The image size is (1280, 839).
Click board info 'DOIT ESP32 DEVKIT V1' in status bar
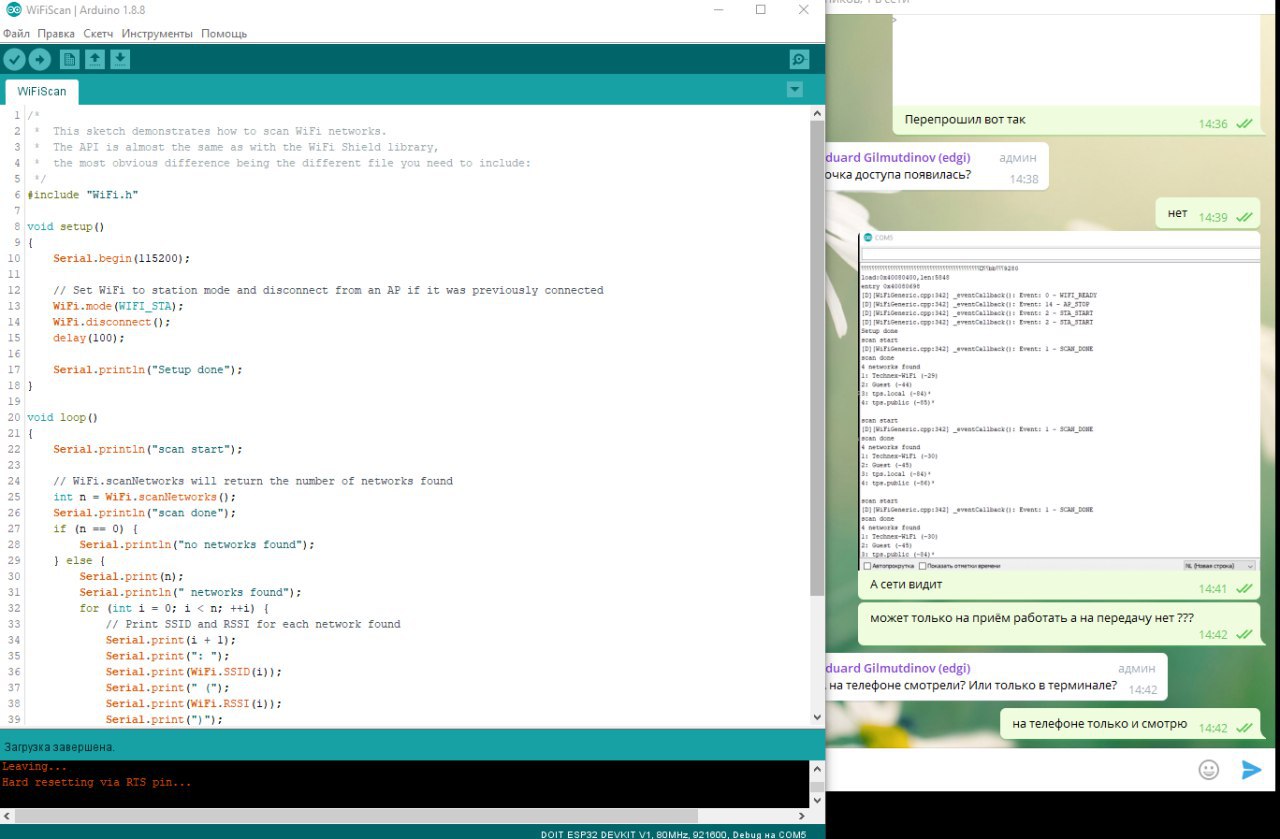[596, 834]
